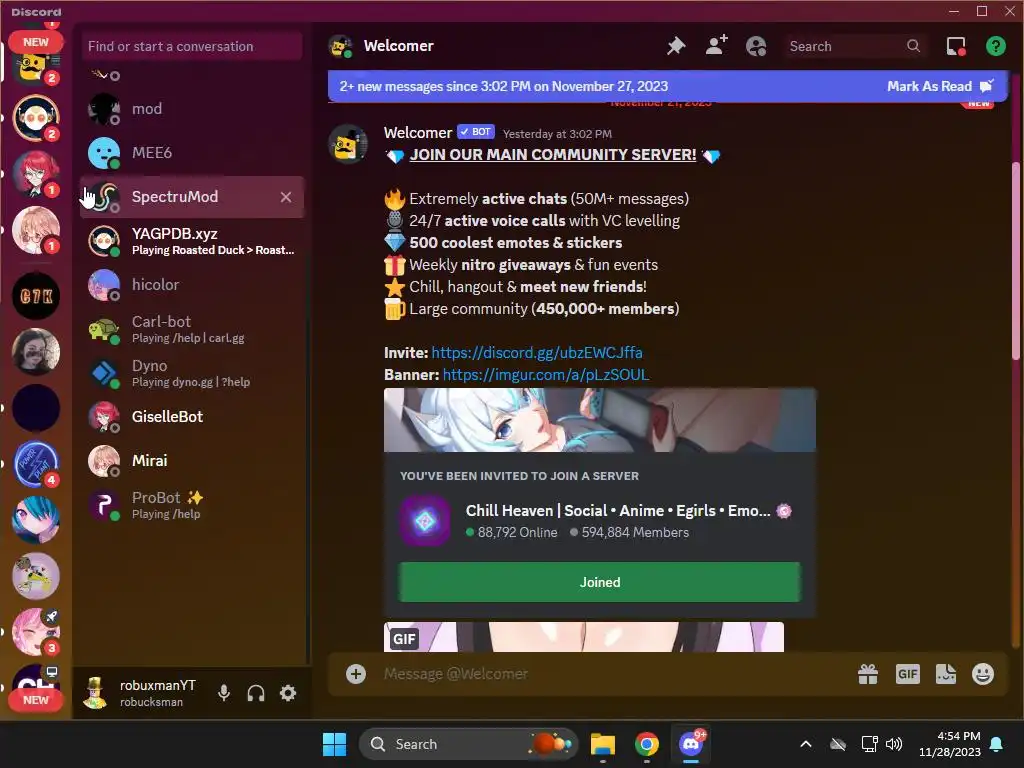Click the plus attach button in message bar
Image resolution: width=1024 pixels, height=768 pixels.
pyautogui.click(x=356, y=674)
